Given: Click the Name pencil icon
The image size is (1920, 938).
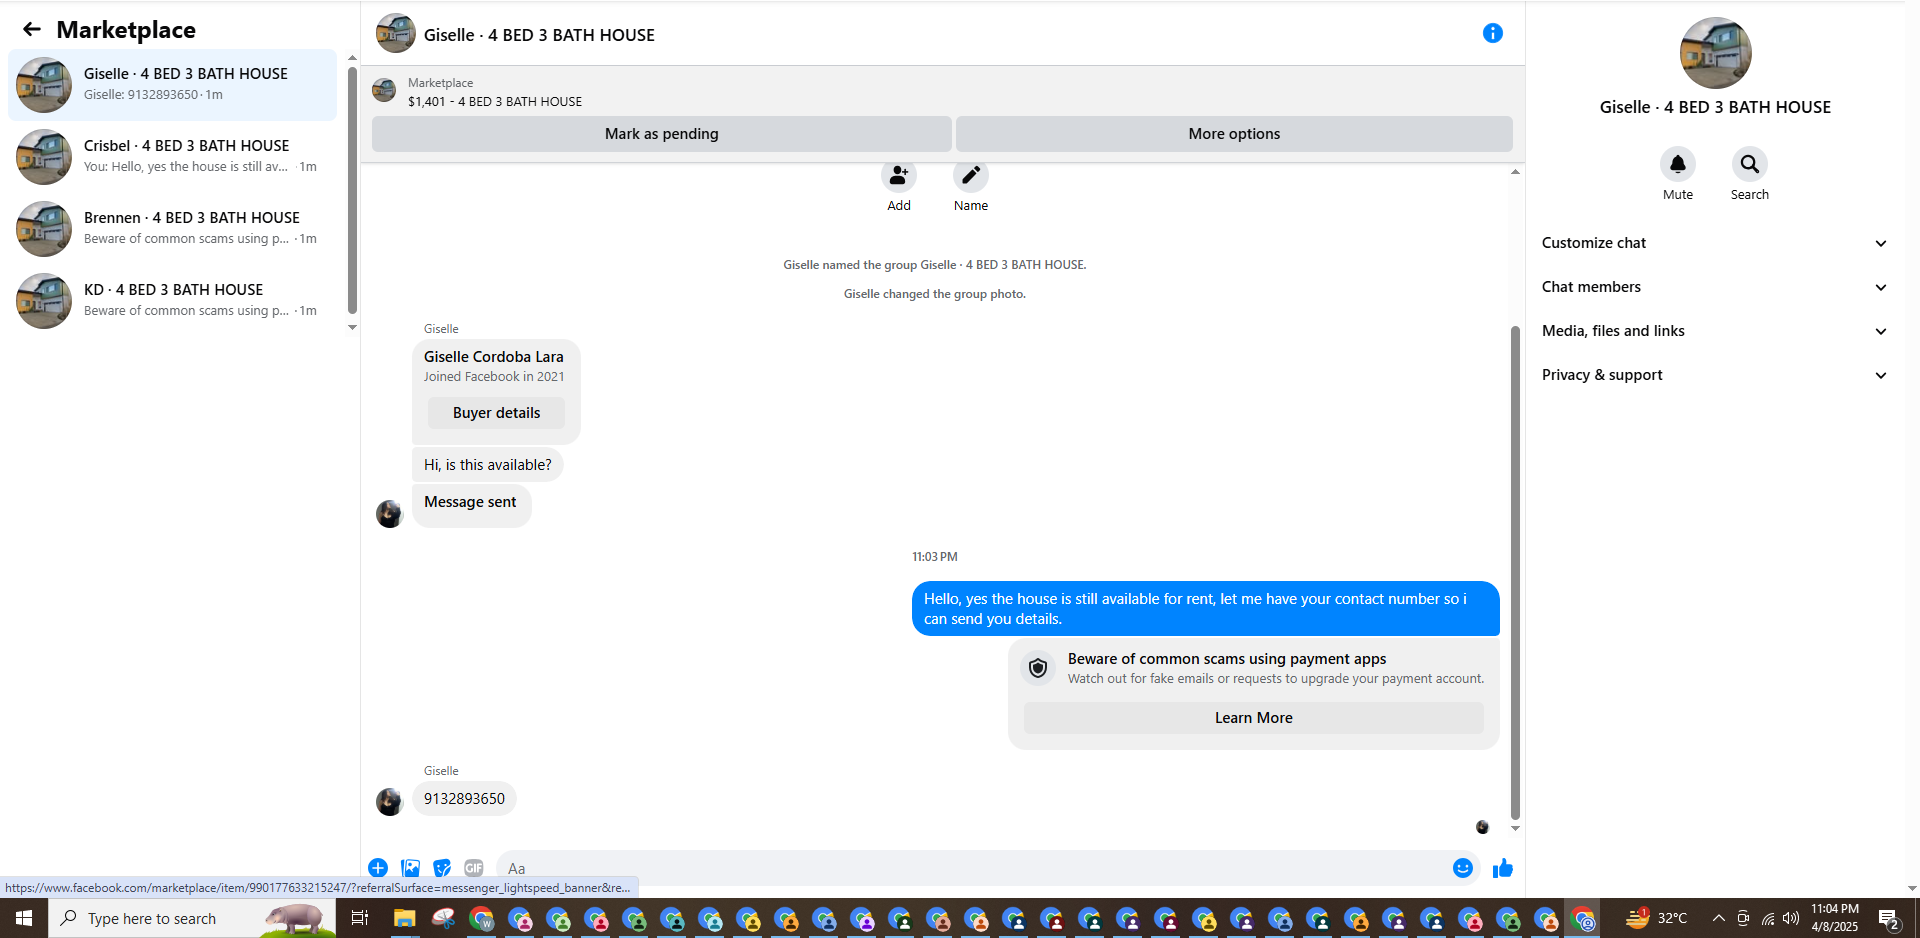Looking at the screenshot, I should [x=970, y=176].
